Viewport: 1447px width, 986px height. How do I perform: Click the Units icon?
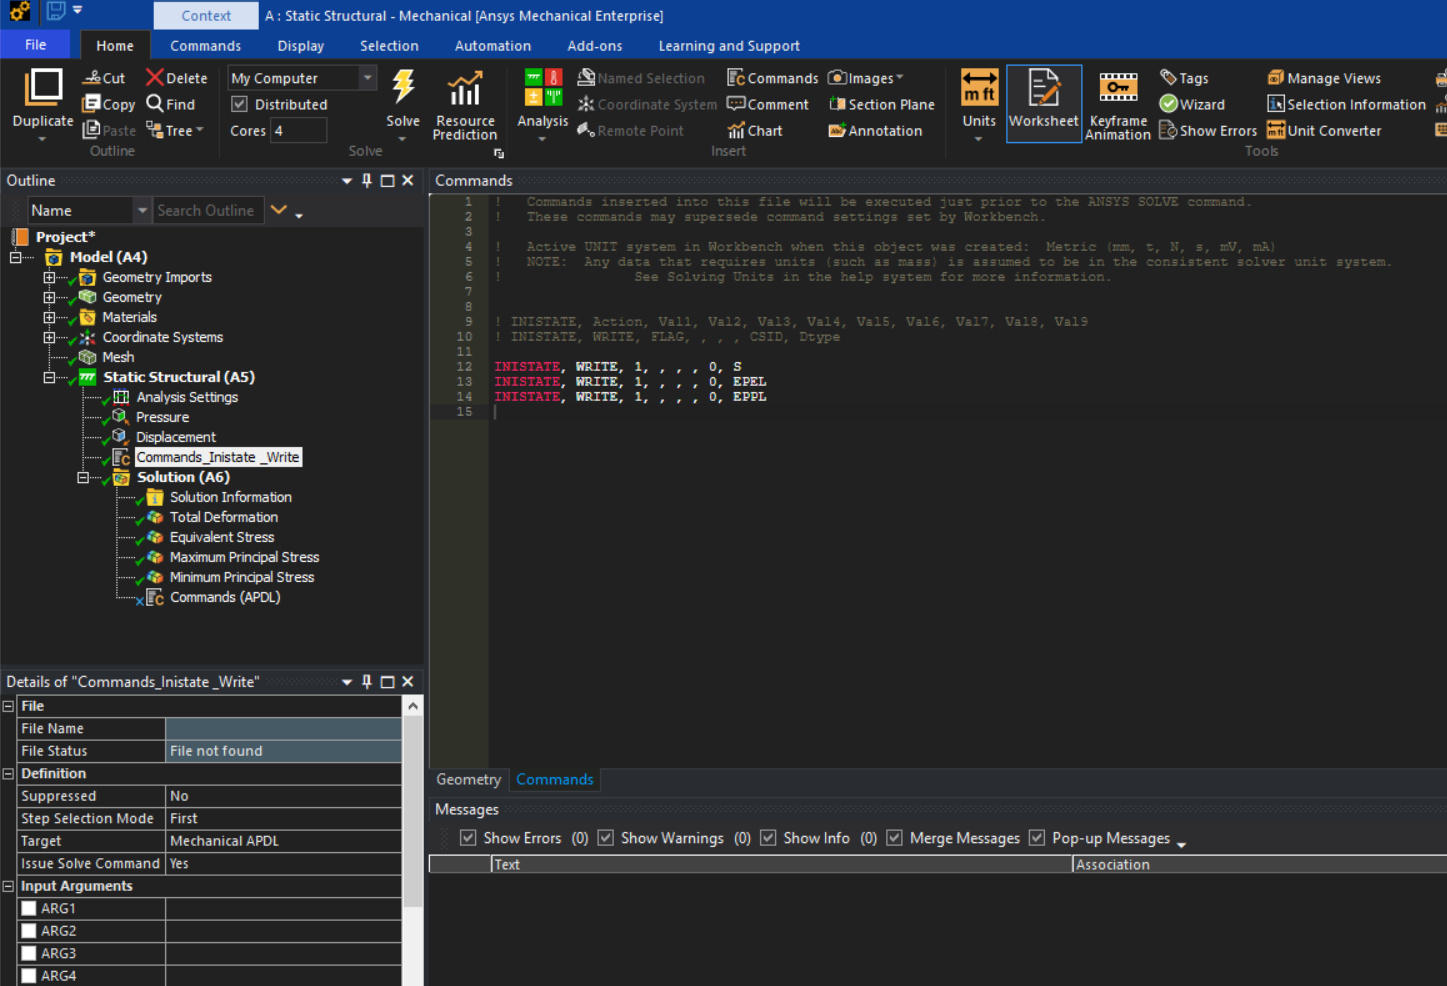979,87
